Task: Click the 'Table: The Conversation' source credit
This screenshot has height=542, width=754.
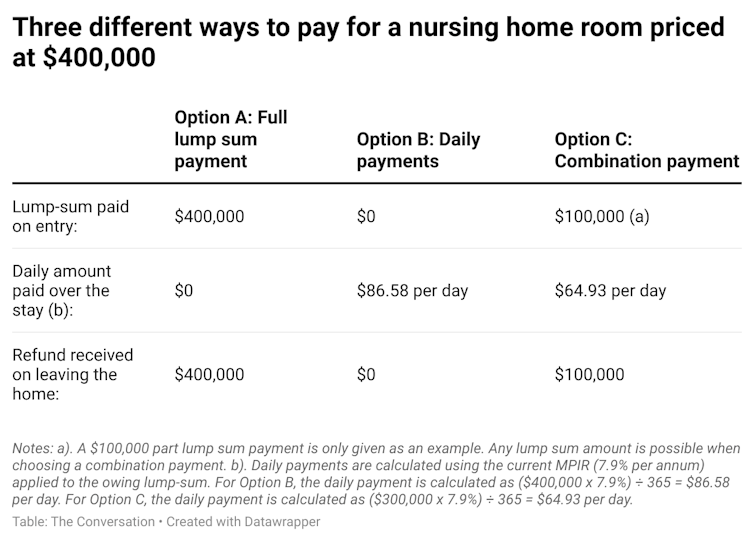Action: [x=84, y=523]
